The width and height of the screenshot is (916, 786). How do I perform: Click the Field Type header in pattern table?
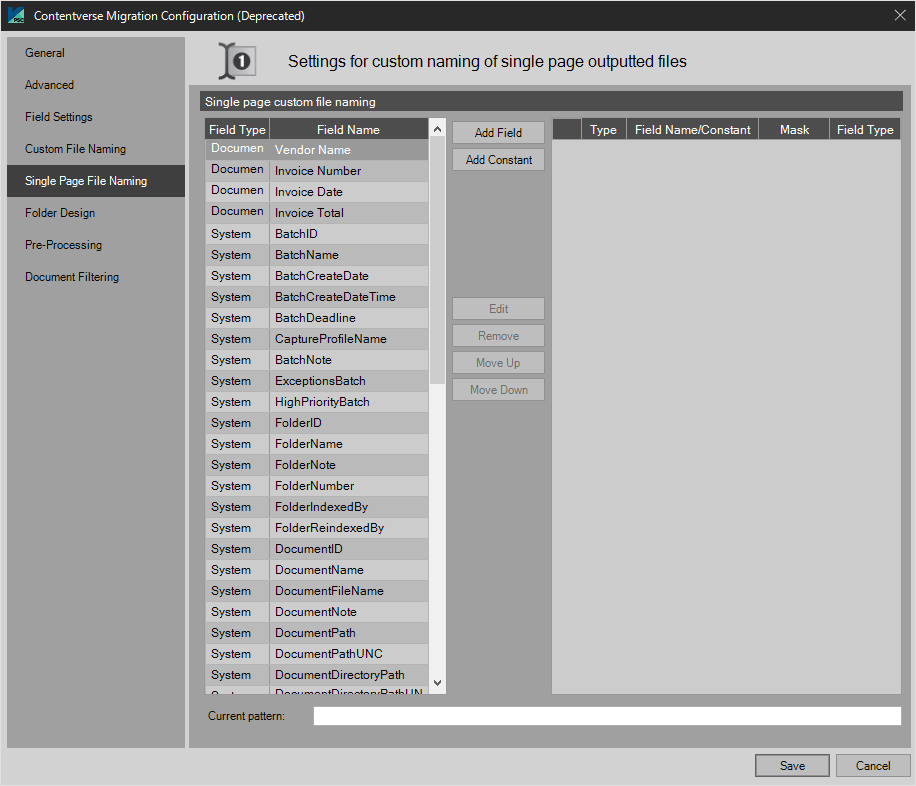click(x=865, y=130)
